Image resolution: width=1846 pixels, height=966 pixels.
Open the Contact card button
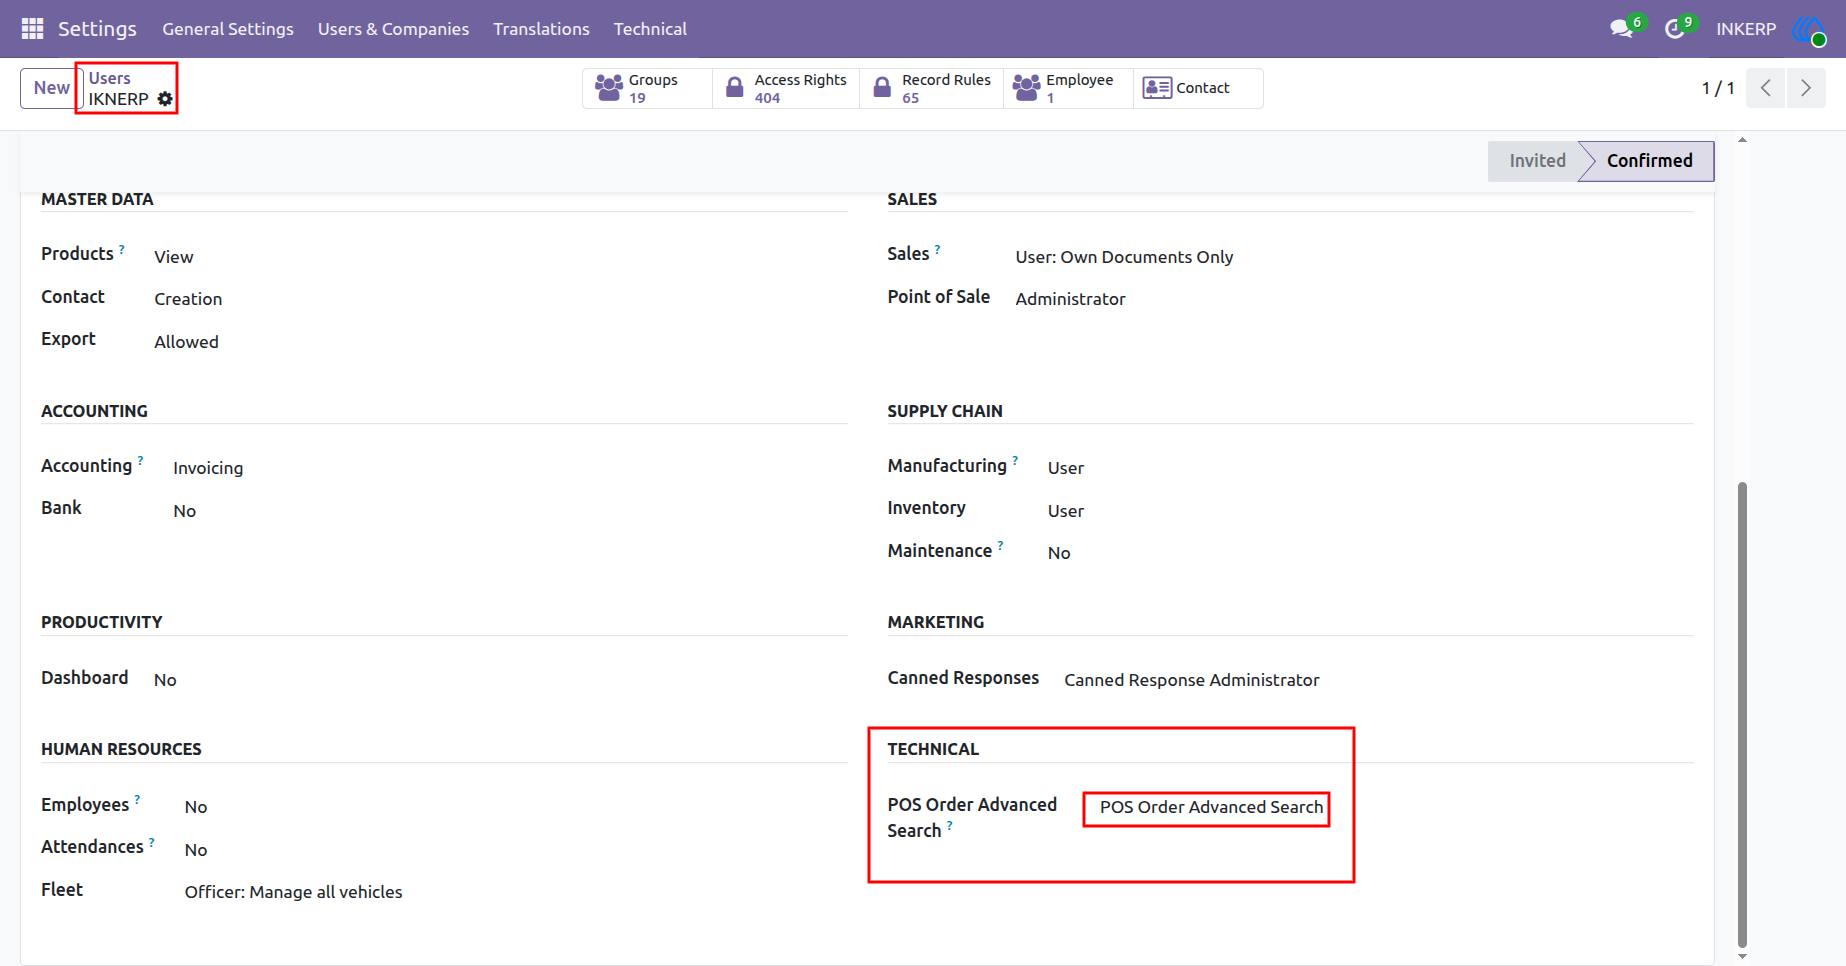(x=1198, y=88)
